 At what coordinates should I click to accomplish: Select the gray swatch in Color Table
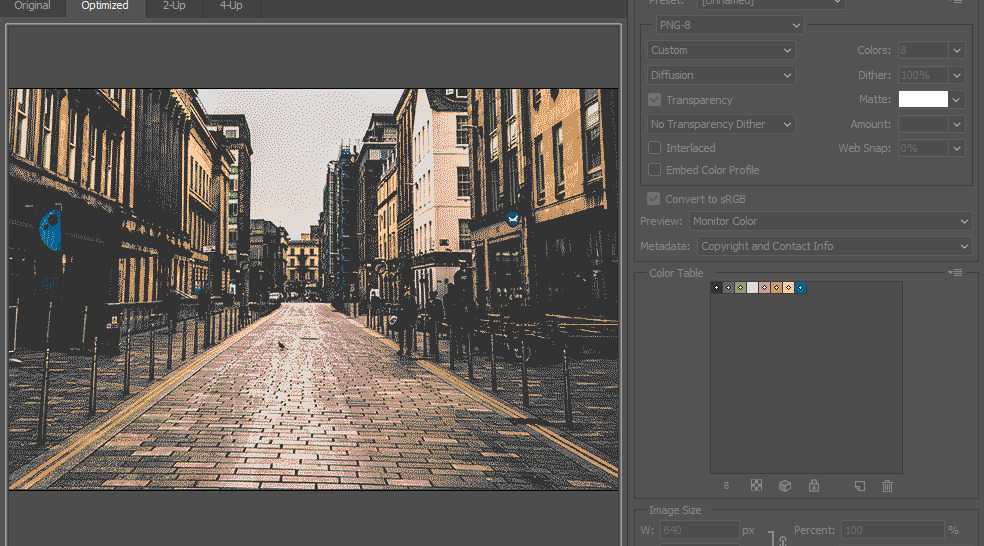pos(729,287)
